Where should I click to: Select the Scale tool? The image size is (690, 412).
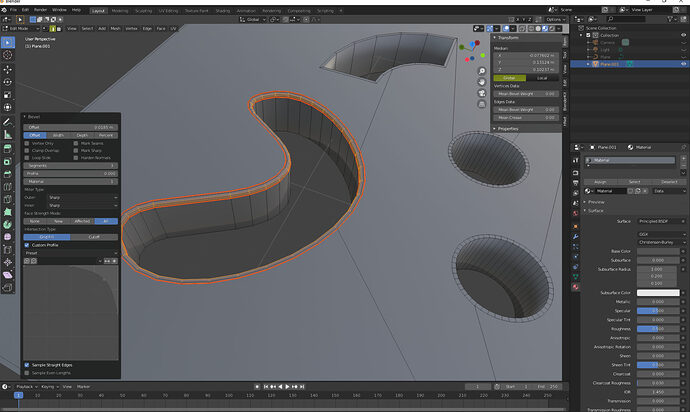click(x=7, y=95)
